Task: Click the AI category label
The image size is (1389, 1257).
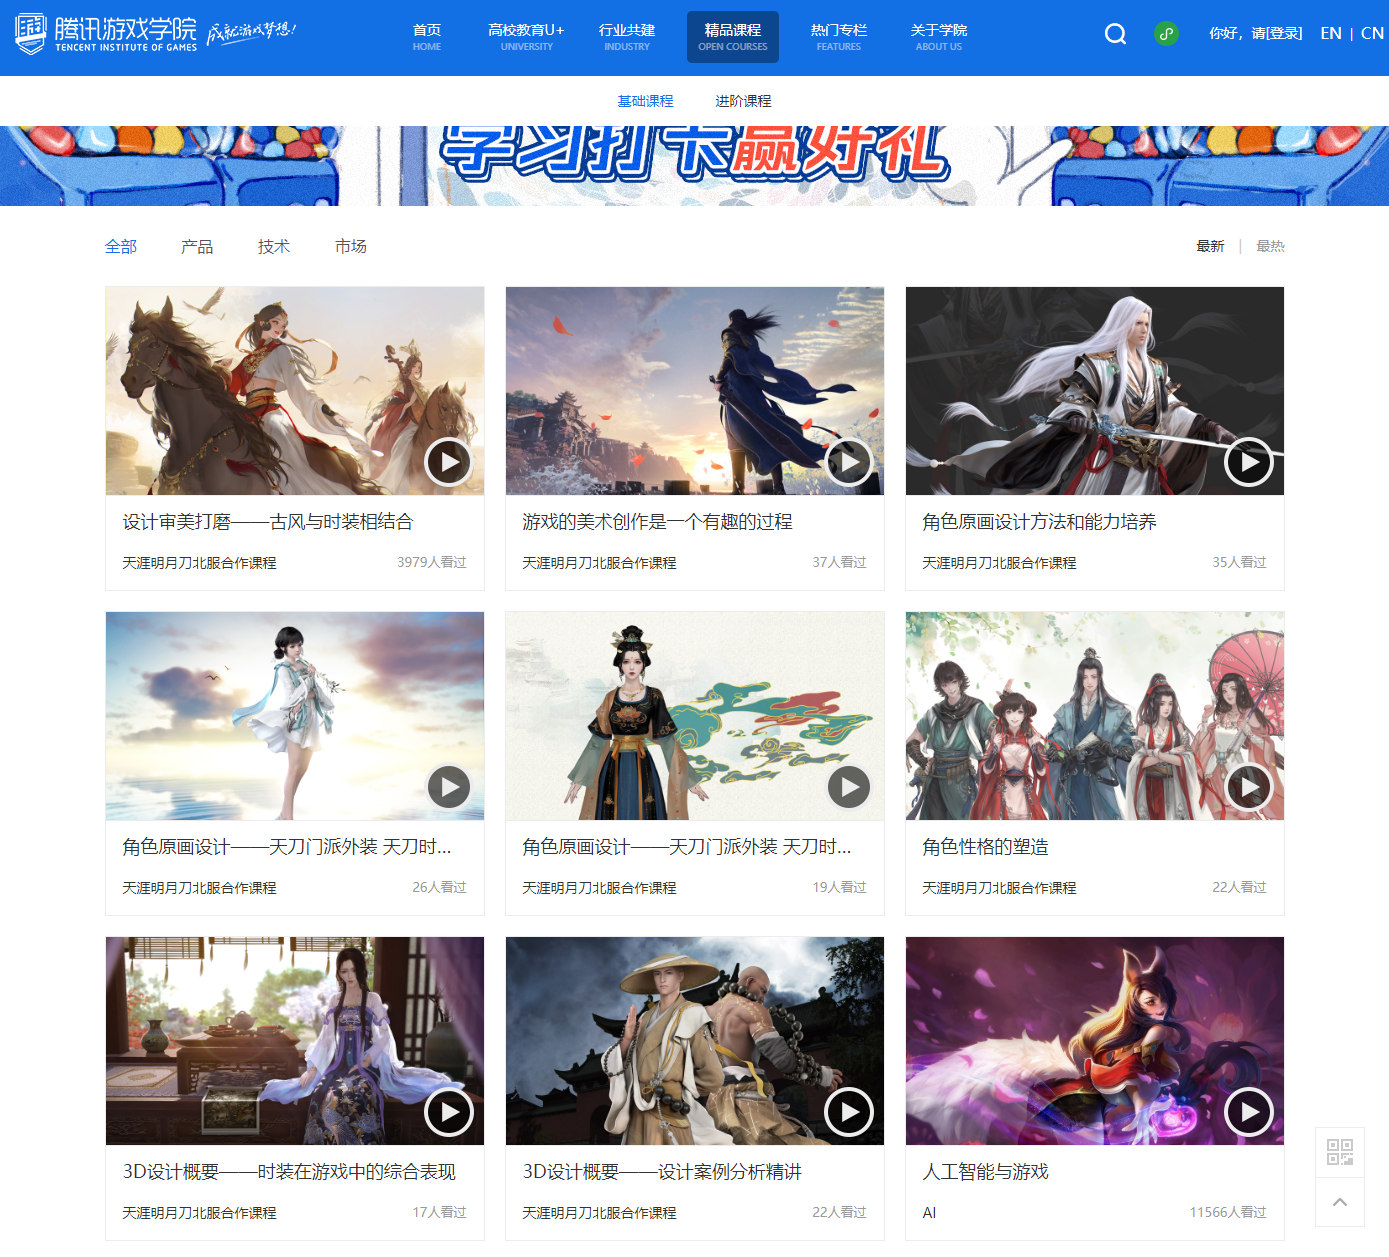Action: click(x=929, y=1213)
